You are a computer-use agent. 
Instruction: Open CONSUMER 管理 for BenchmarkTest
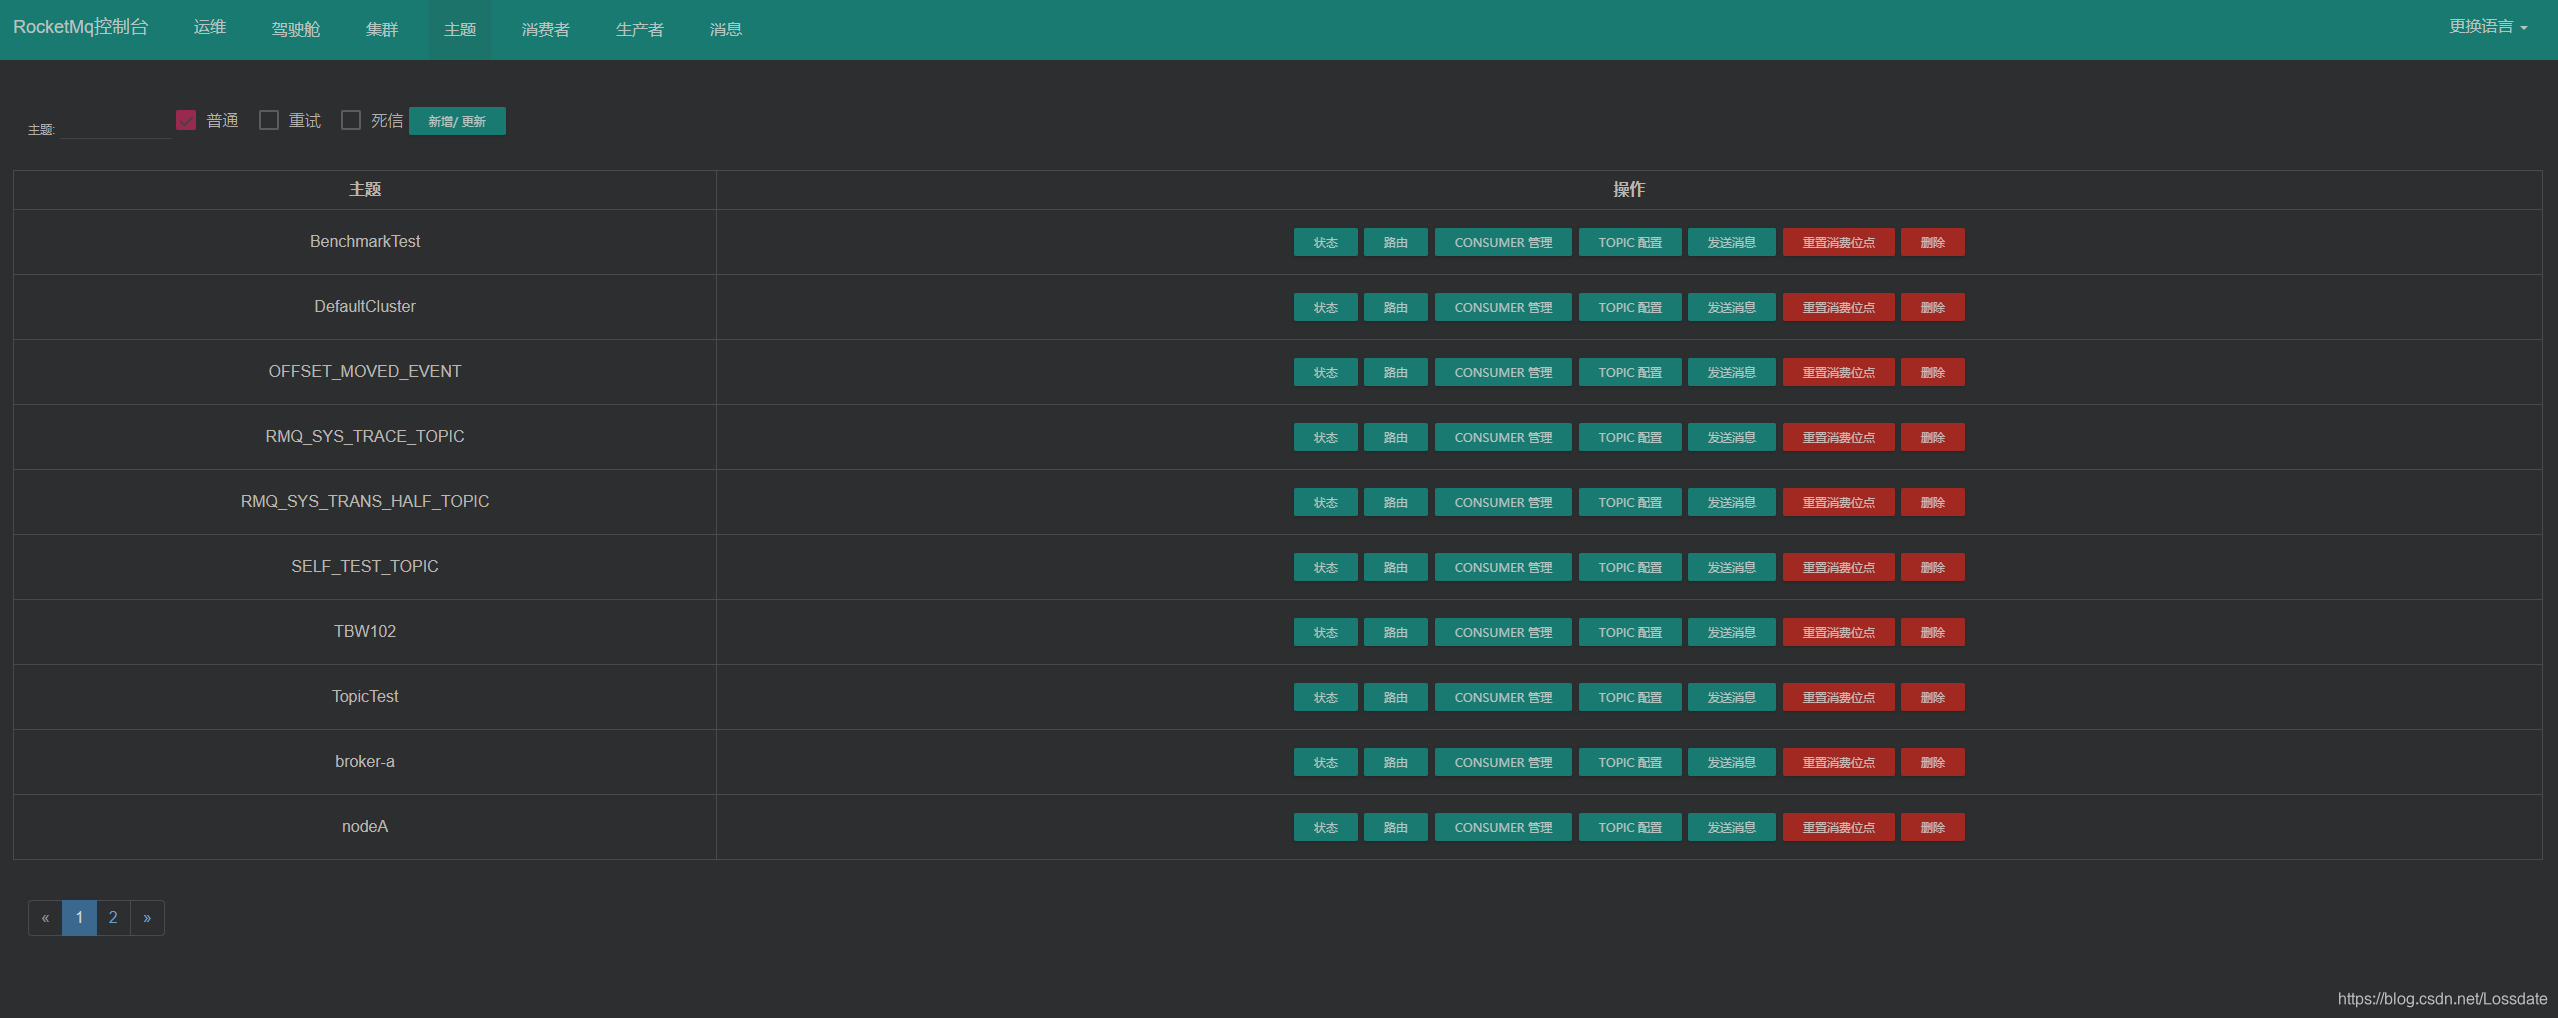coord(1503,242)
